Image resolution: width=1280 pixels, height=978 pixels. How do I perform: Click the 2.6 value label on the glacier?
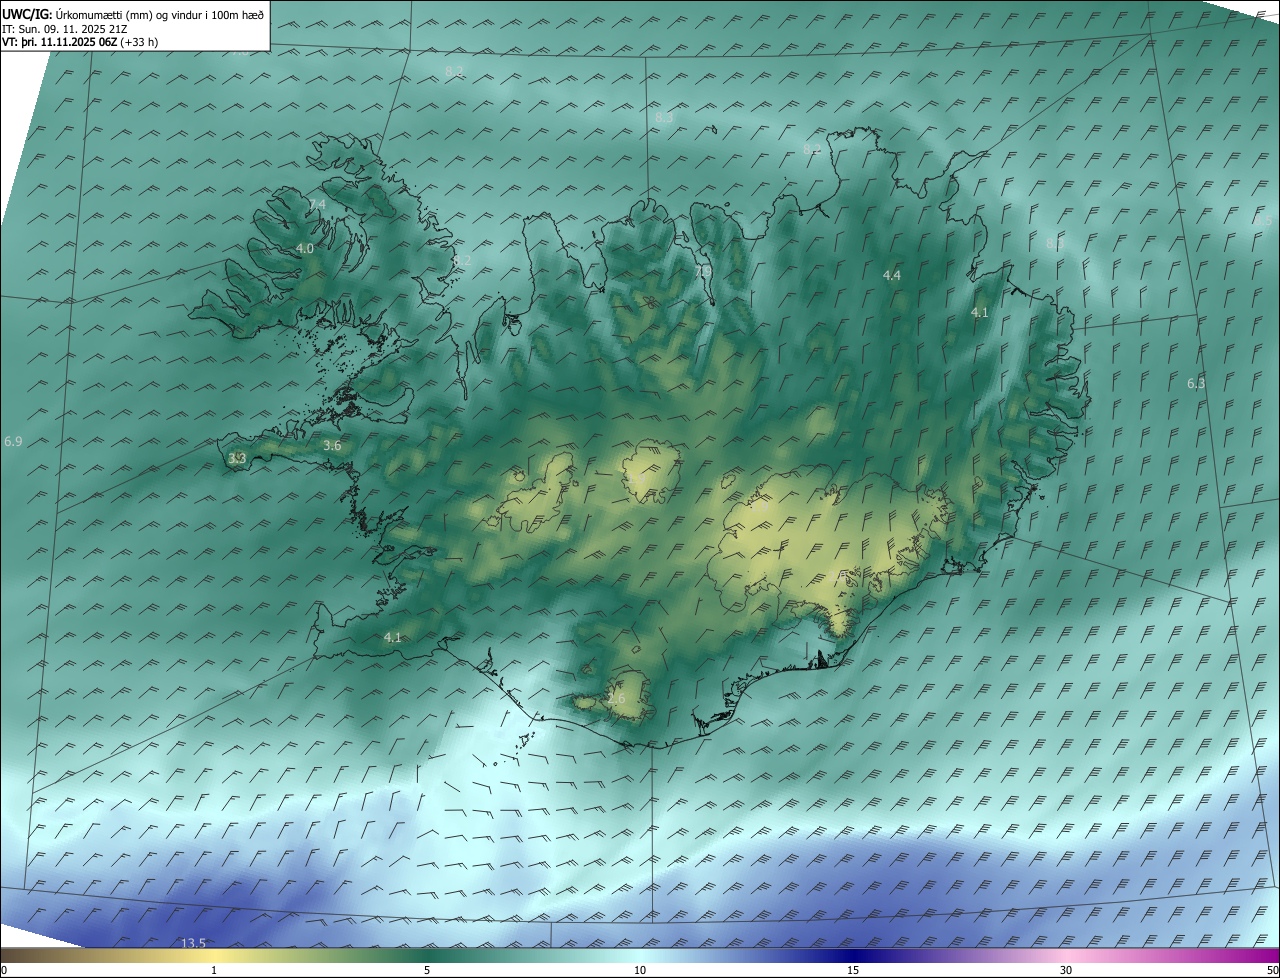[x=616, y=699]
